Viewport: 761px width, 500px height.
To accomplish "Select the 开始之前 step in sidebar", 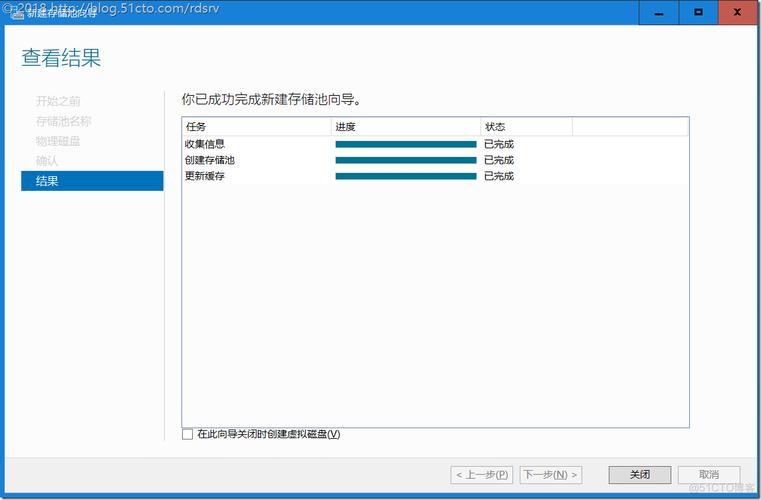I will 58,101.
